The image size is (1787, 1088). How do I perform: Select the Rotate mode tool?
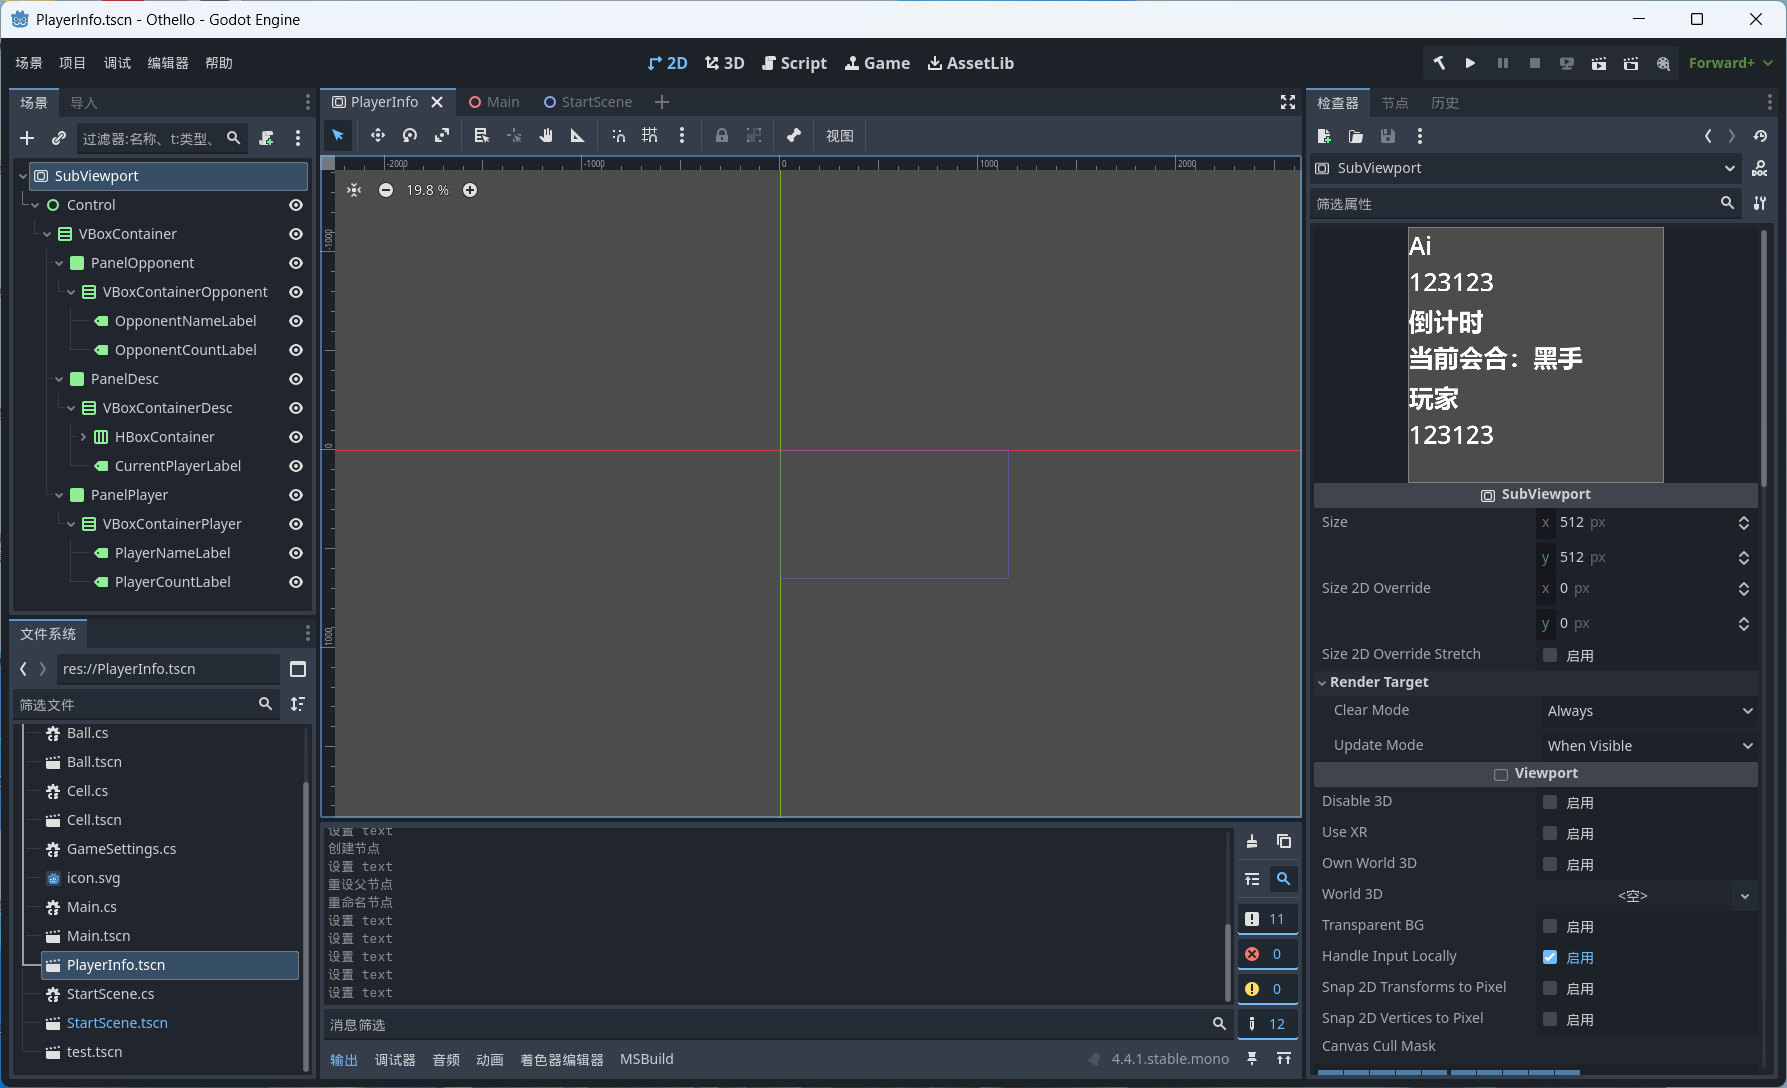coord(410,135)
